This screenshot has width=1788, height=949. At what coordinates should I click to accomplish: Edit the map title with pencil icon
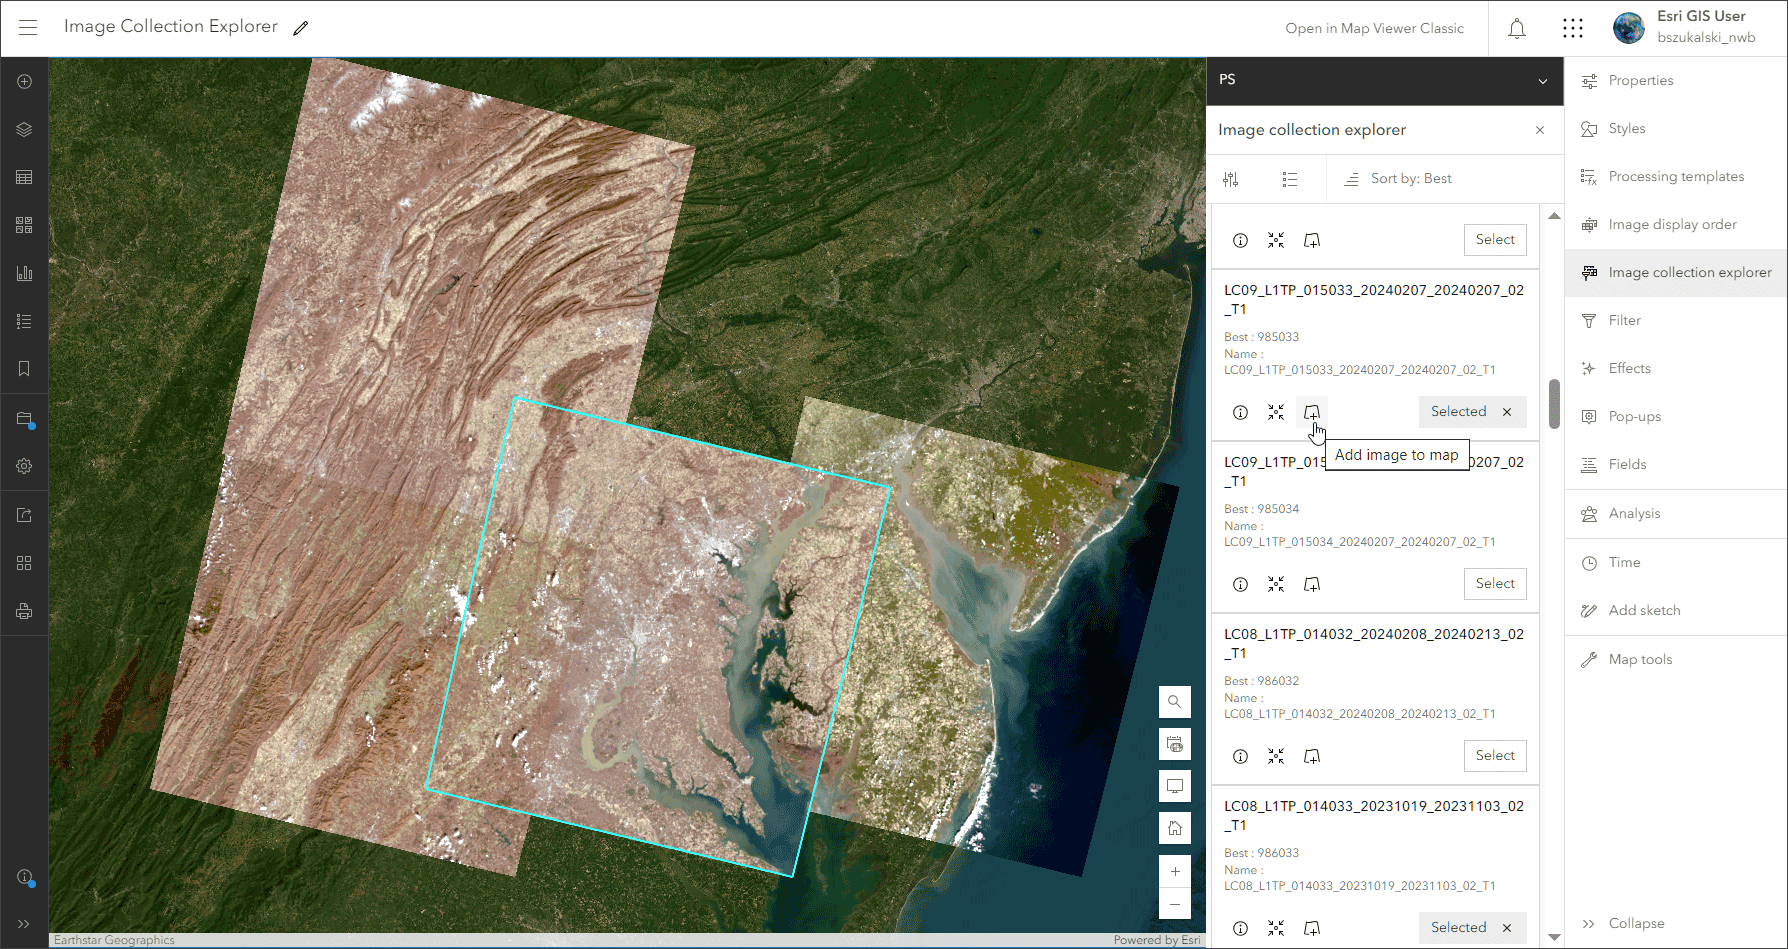(301, 28)
